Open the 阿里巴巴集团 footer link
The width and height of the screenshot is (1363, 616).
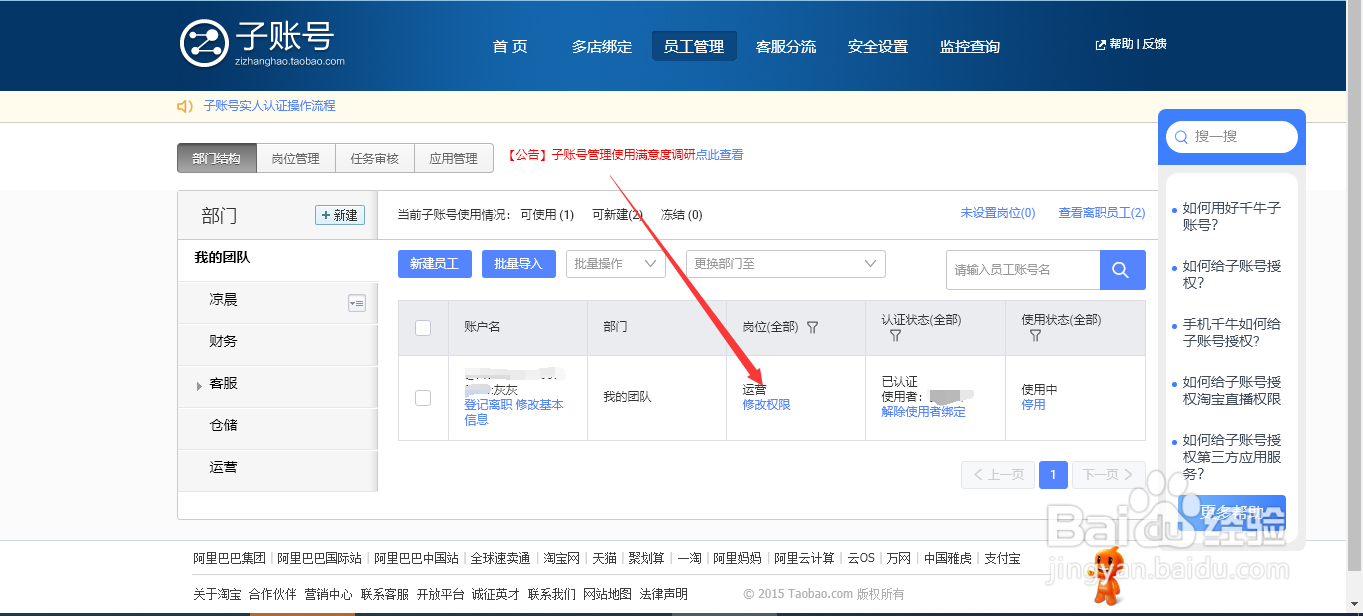pos(229,558)
